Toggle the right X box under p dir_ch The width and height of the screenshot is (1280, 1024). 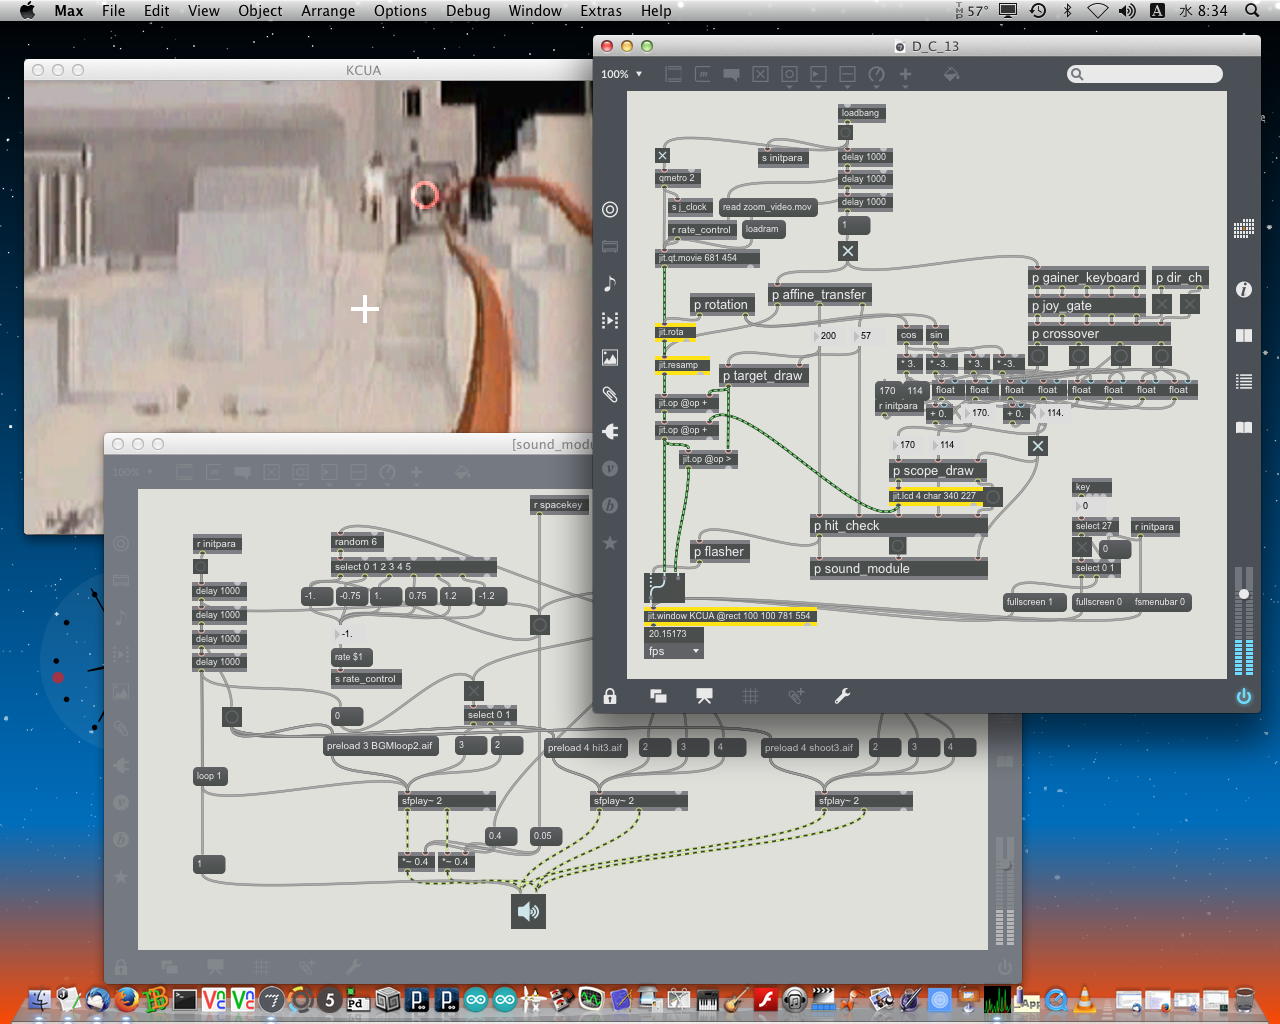coord(1190,304)
